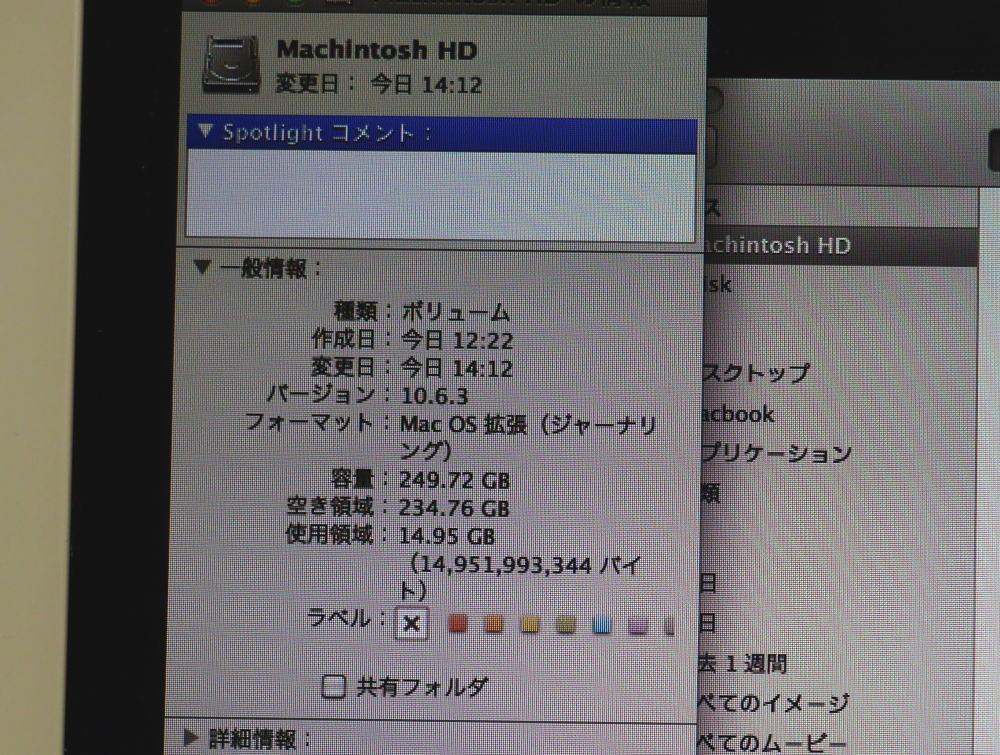Click the 作成日 value 今日 12:22

457,340
